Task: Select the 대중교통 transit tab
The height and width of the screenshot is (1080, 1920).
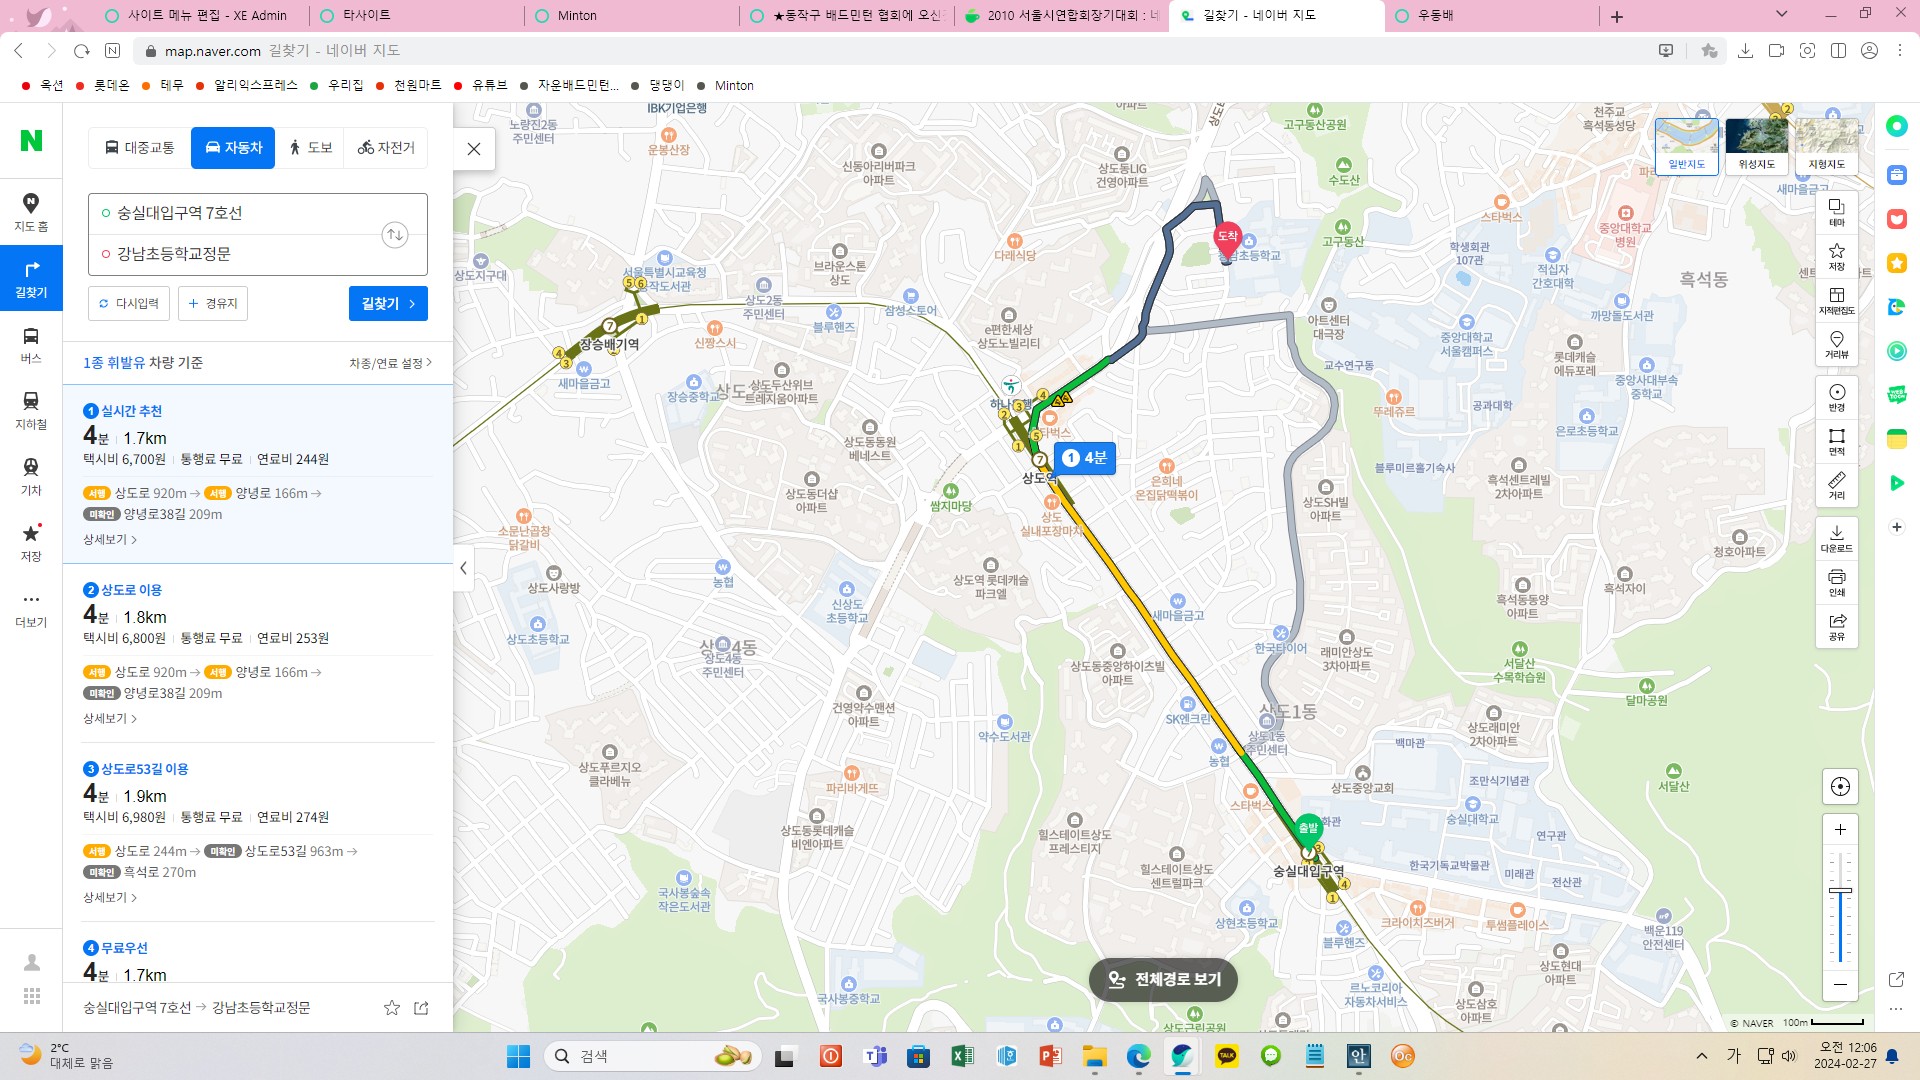Action: (139, 148)
